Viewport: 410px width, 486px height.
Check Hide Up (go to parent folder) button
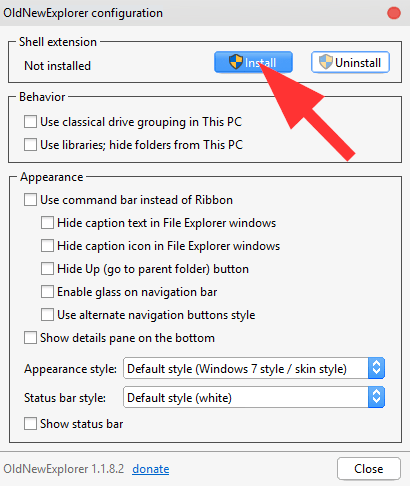pos(47,269)
